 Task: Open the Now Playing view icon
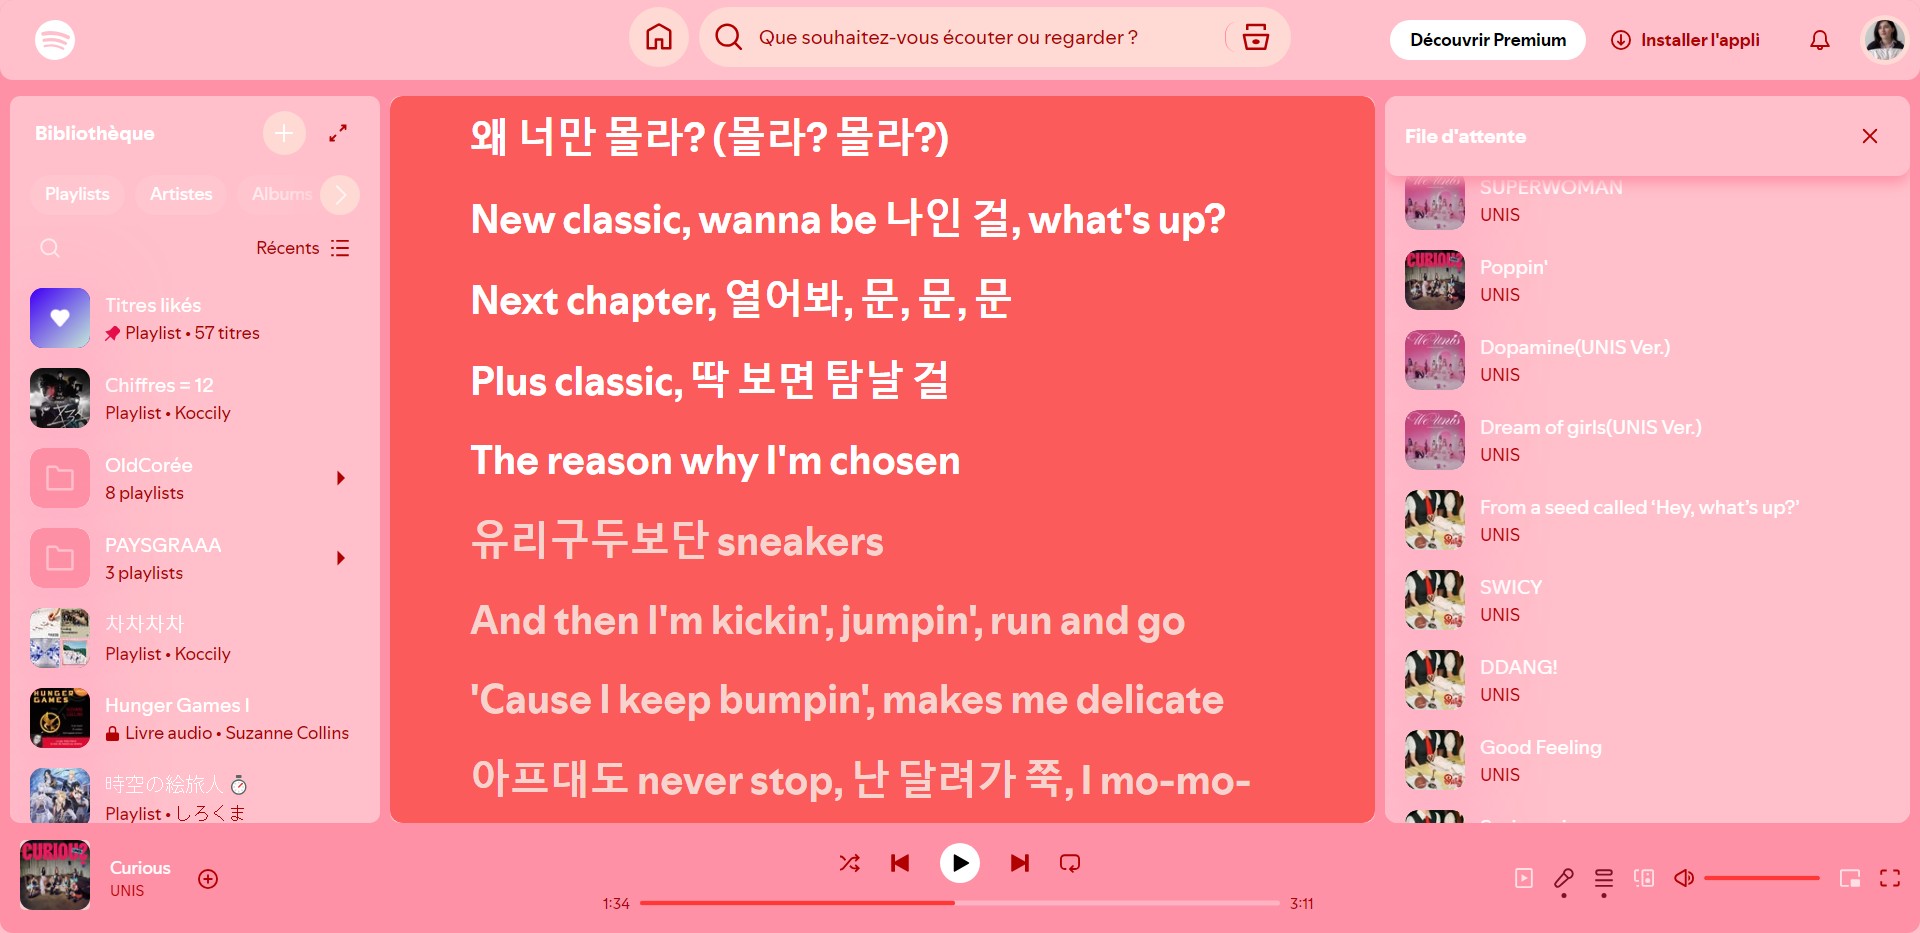click(1524, 878)
